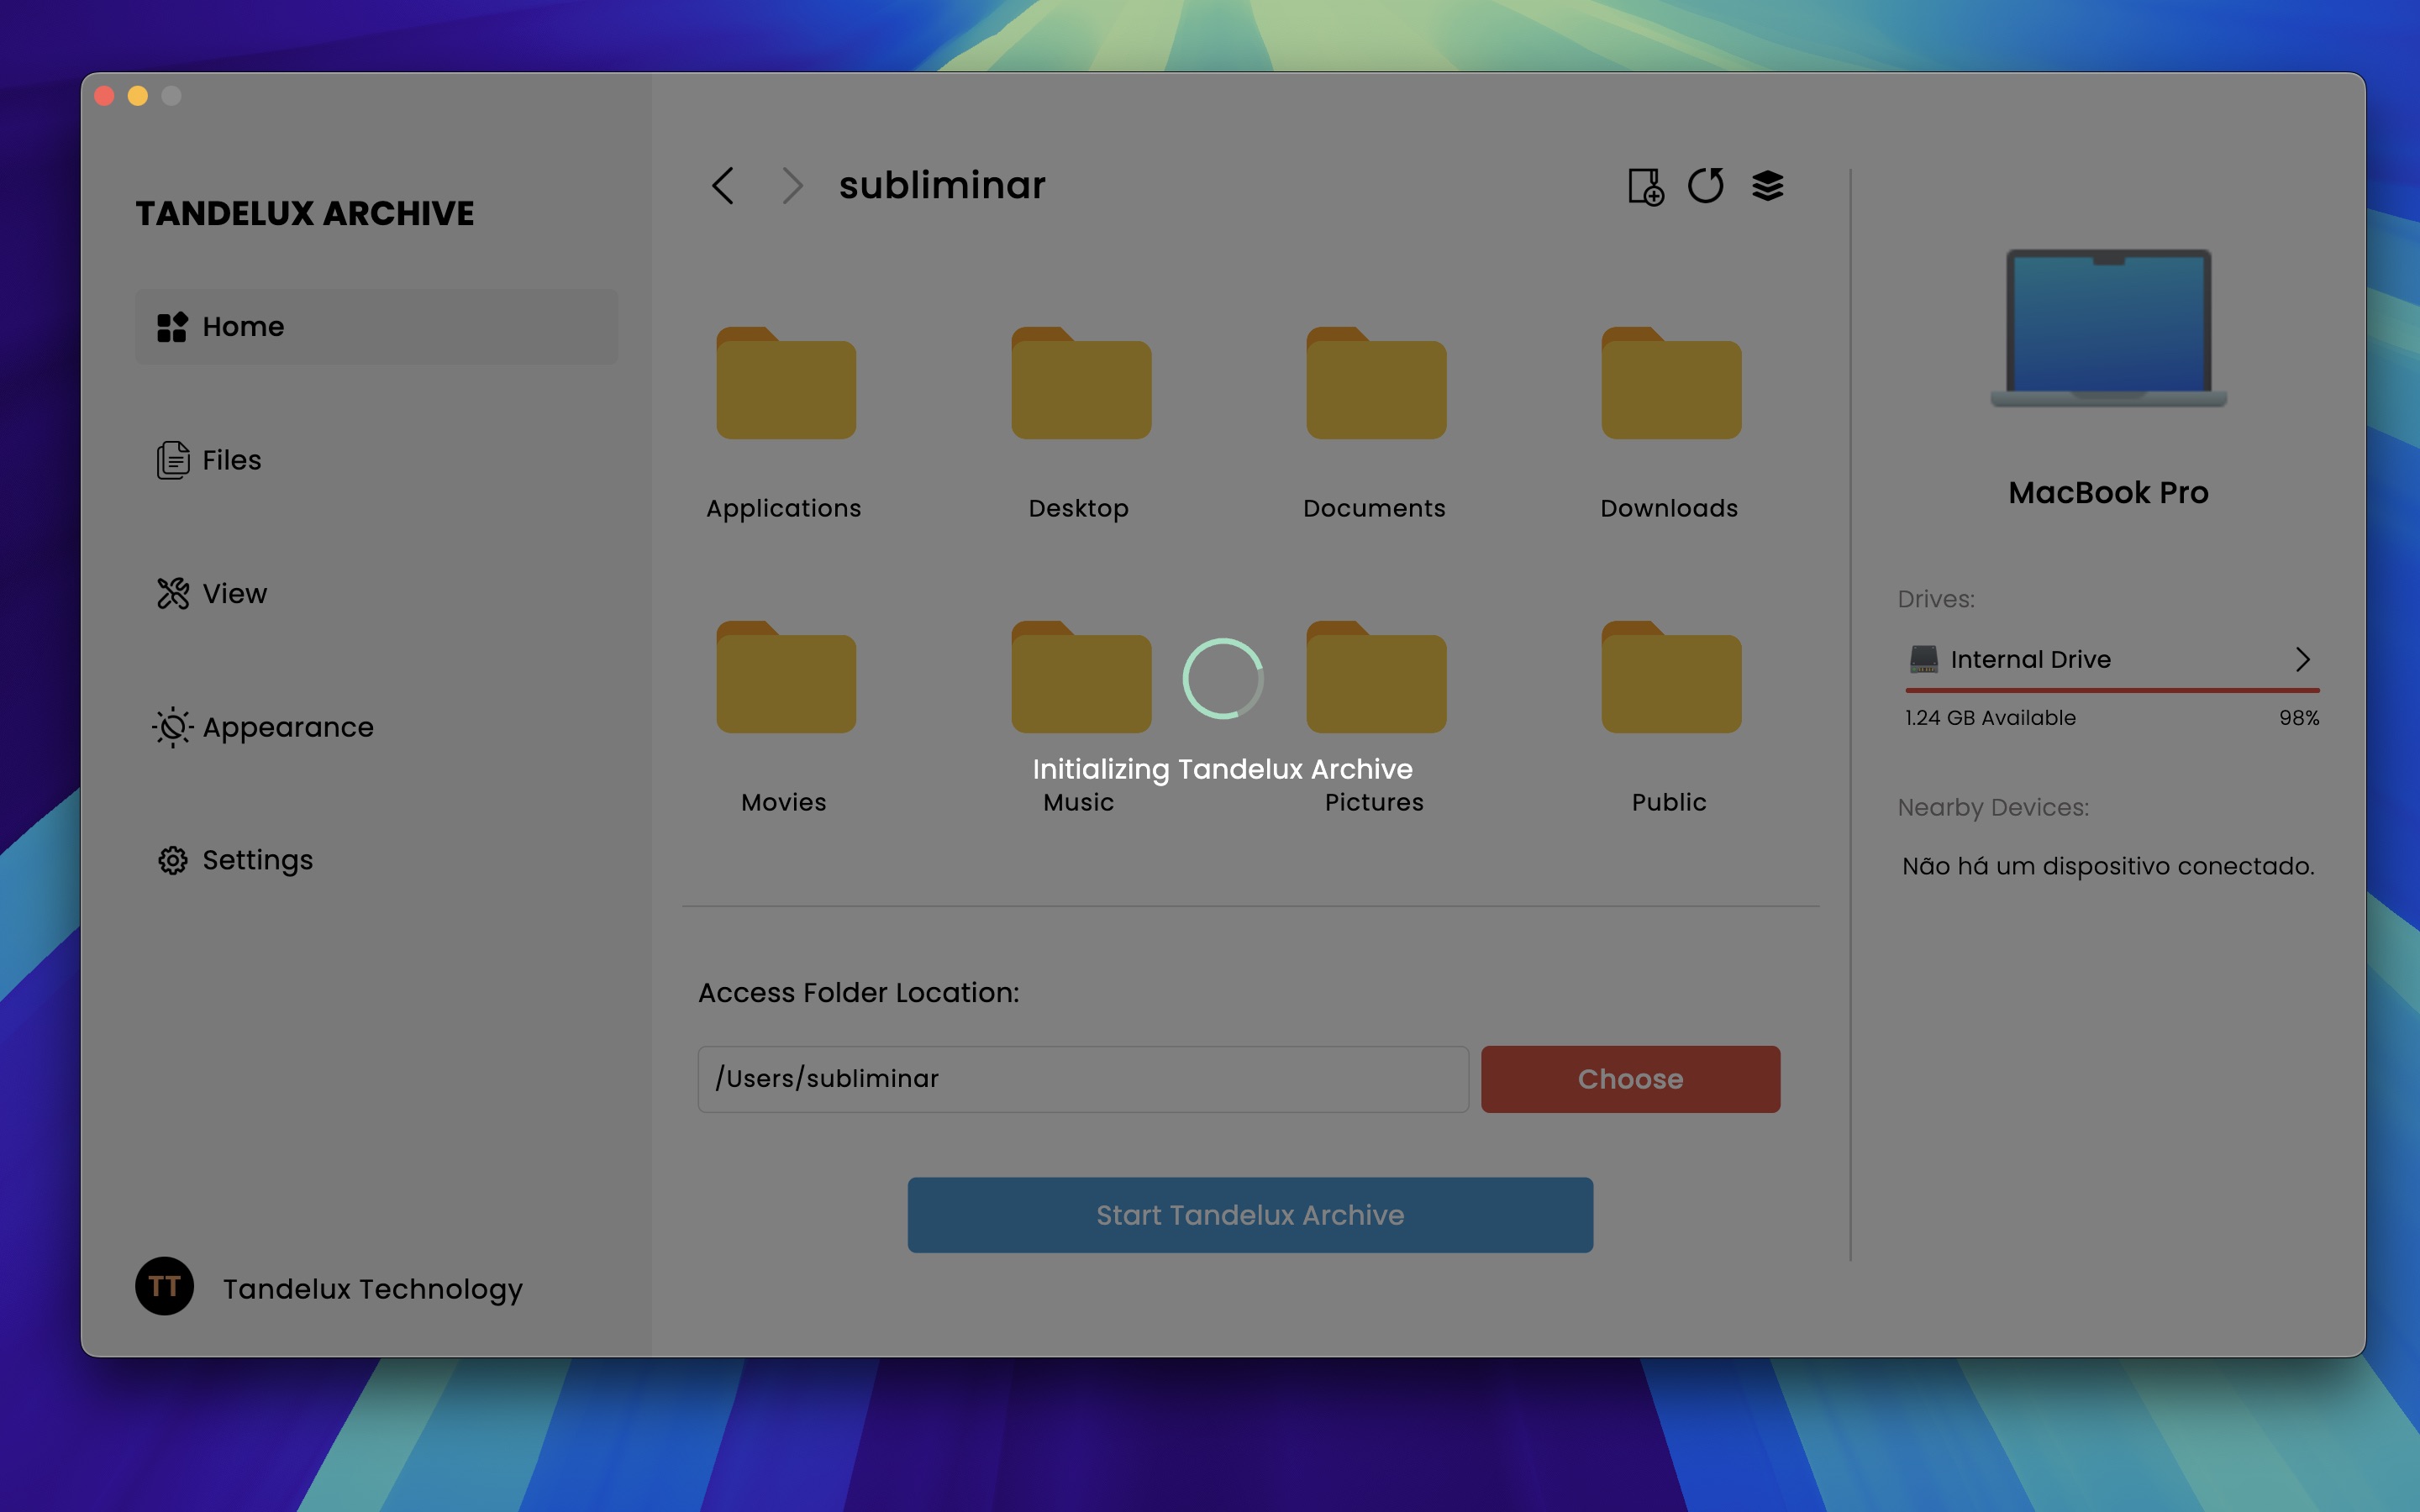Click Start Tandelux Archive button
This screenshot has height=1512, width=2420.
pos(1250,1215)
